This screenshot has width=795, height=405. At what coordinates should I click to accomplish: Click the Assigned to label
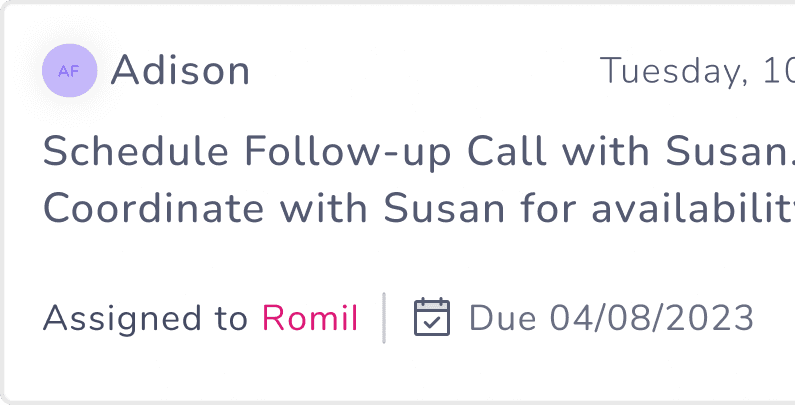(145, 319)
